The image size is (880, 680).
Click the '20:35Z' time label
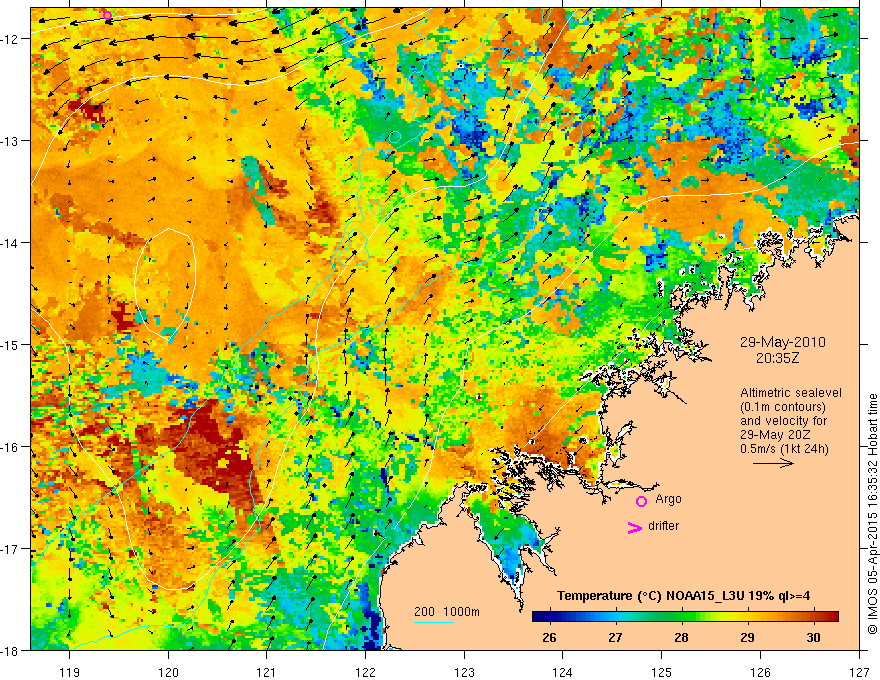pyautogui.click(x=777, y=358)
